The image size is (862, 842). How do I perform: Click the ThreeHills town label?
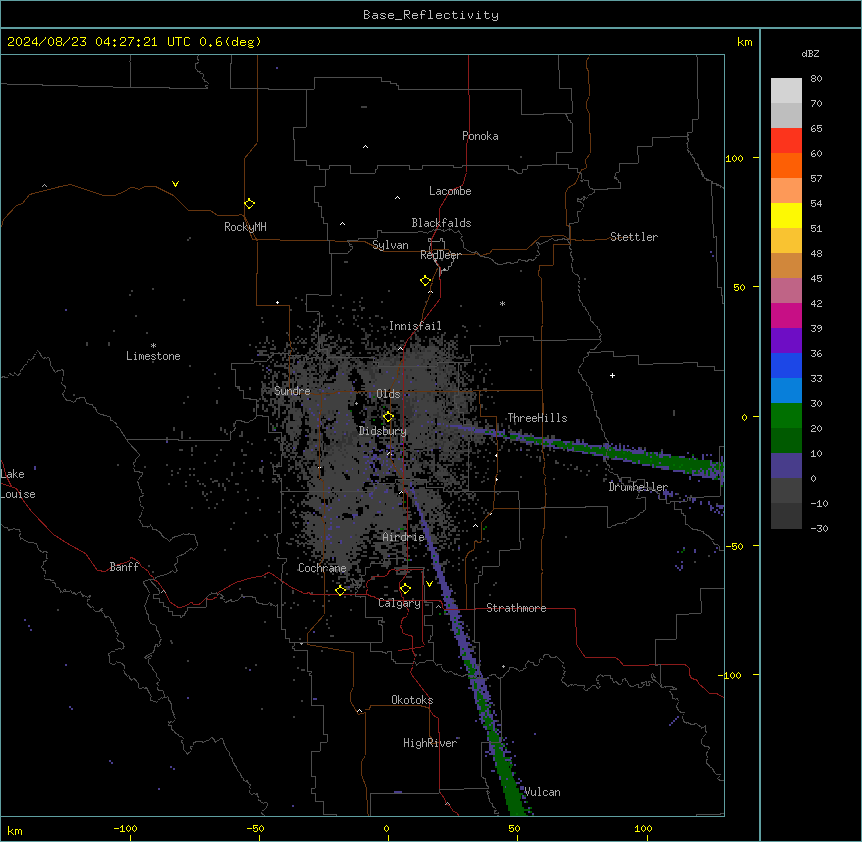point(537,418)
